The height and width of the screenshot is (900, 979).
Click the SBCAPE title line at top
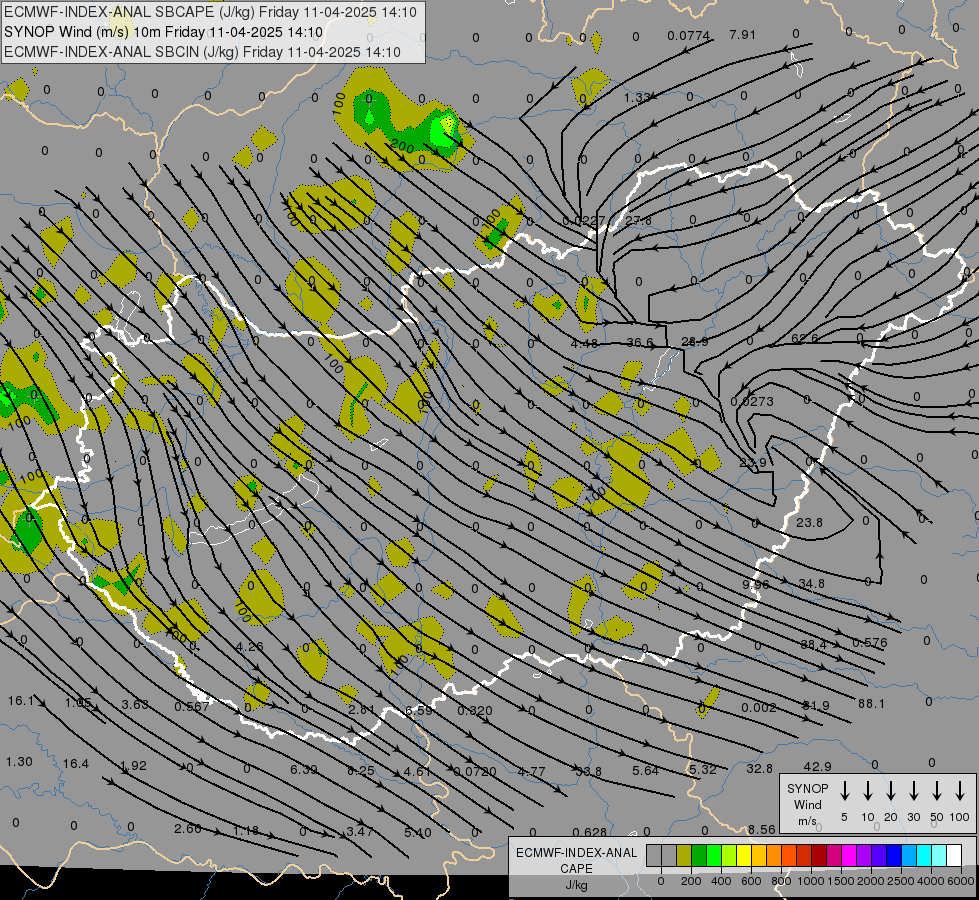(210, 12)
